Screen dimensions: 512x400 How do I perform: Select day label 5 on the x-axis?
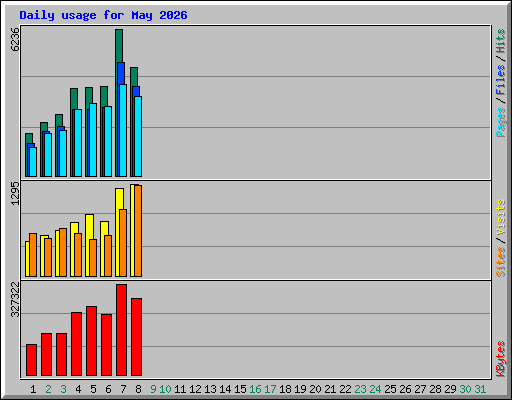(x=93, y=389)
